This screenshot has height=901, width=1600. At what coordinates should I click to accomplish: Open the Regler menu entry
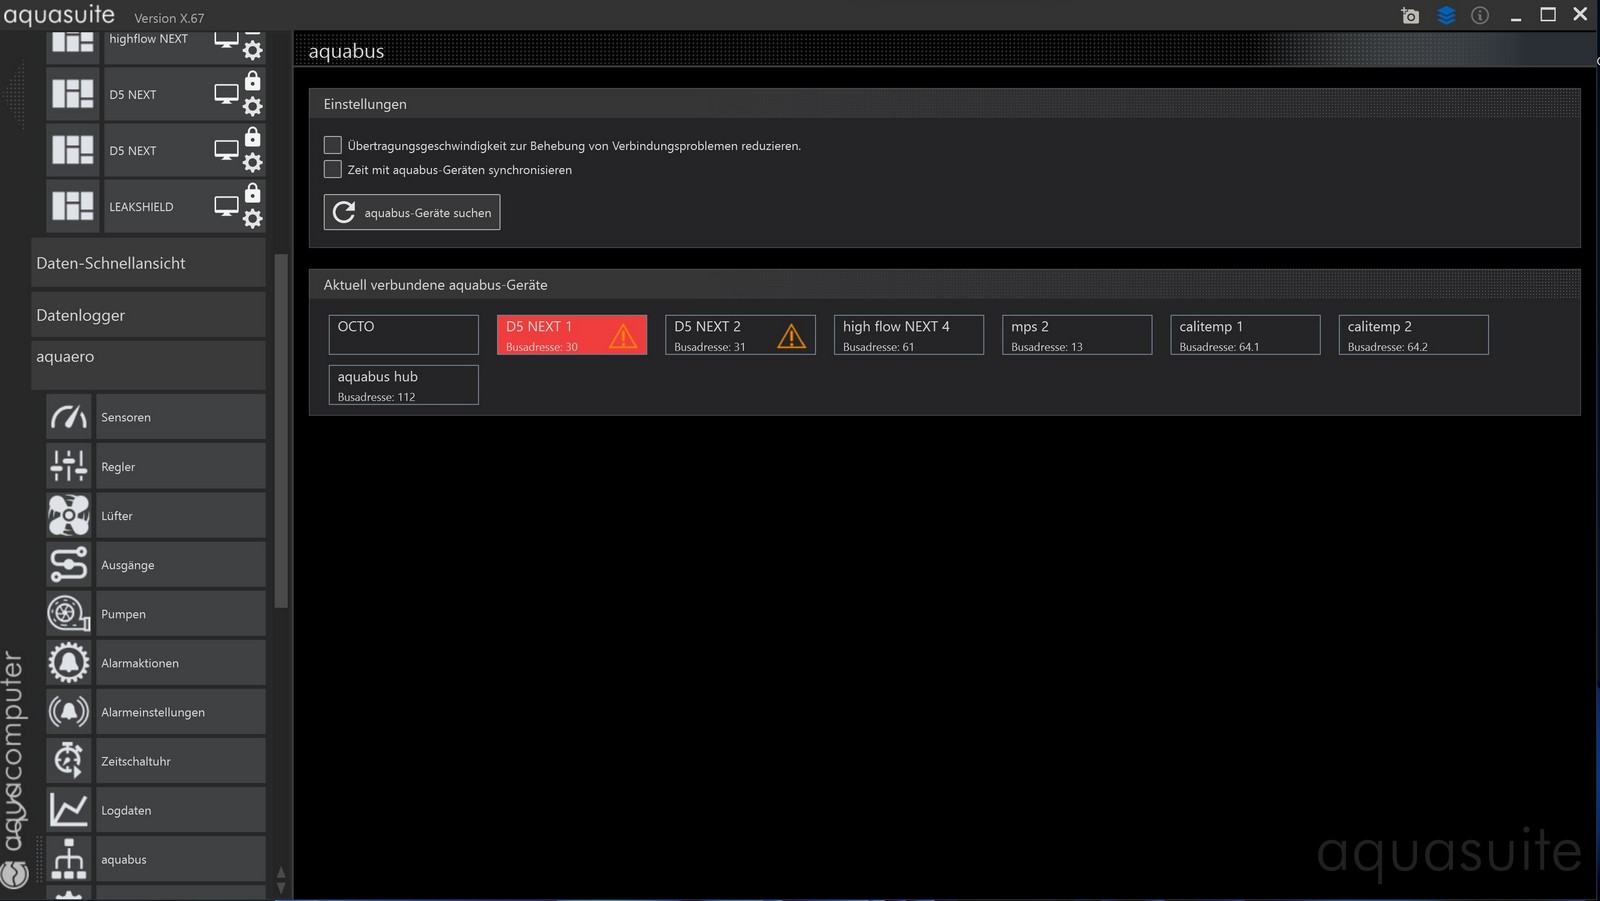(181, 466)
